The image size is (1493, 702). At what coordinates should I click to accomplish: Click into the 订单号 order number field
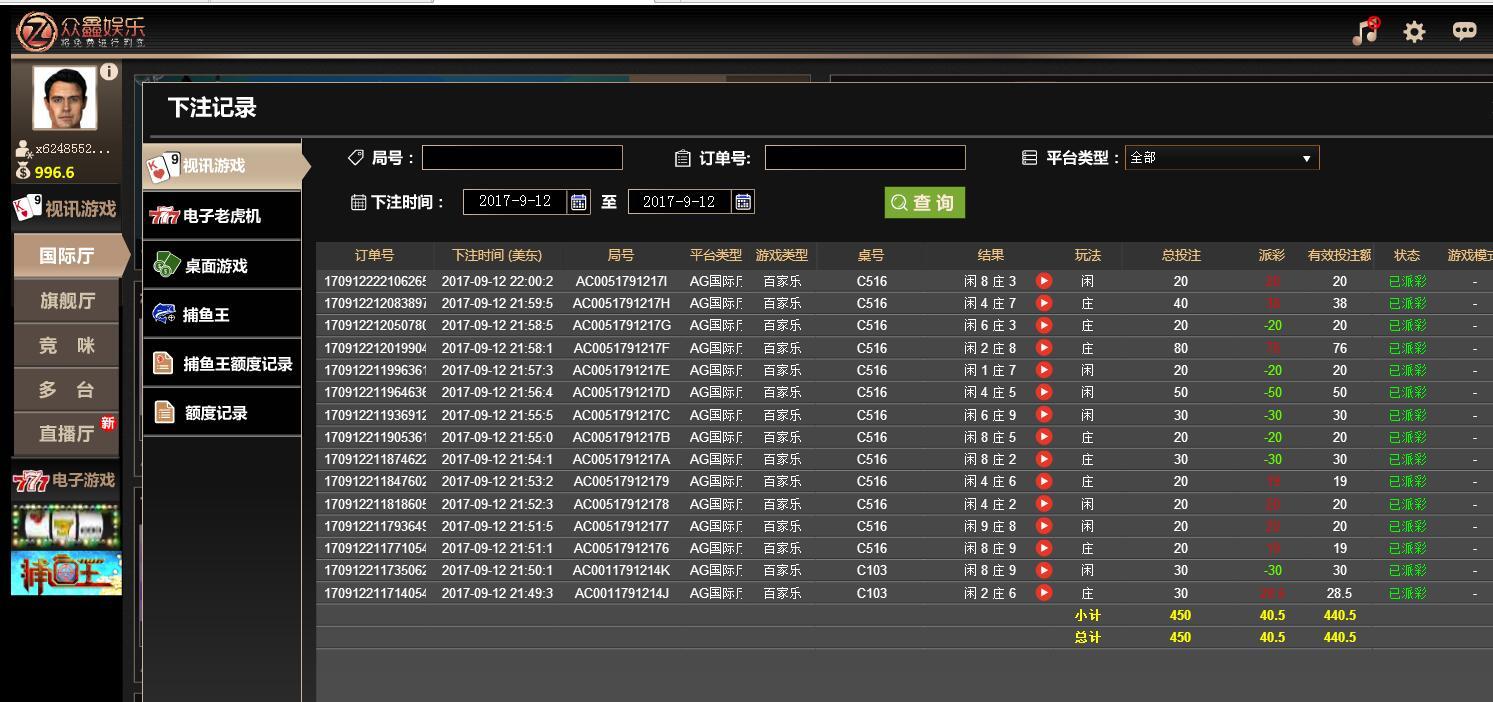[865, 158]
